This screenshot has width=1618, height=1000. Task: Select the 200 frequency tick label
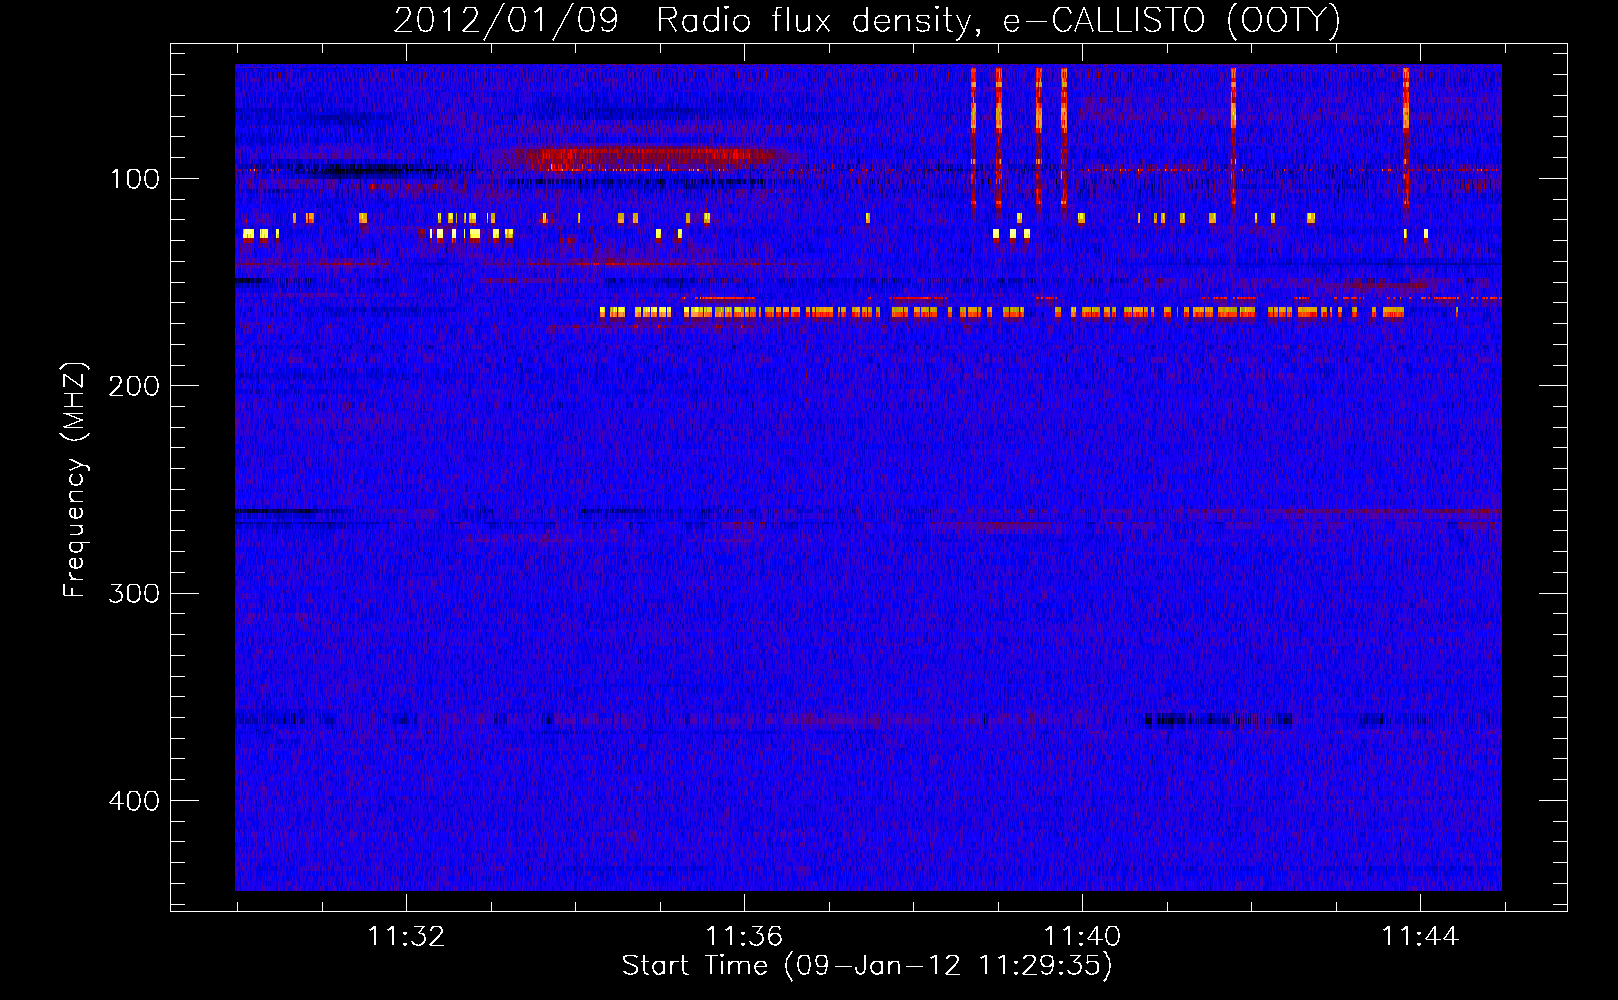click(134, 386)
